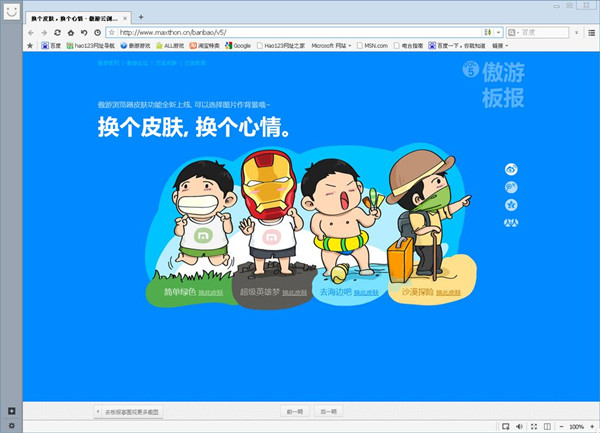The height and width of the screenshot is (433, 600).
Task: Close the 换个皮肤 tab
Action: tap(125, 18)
